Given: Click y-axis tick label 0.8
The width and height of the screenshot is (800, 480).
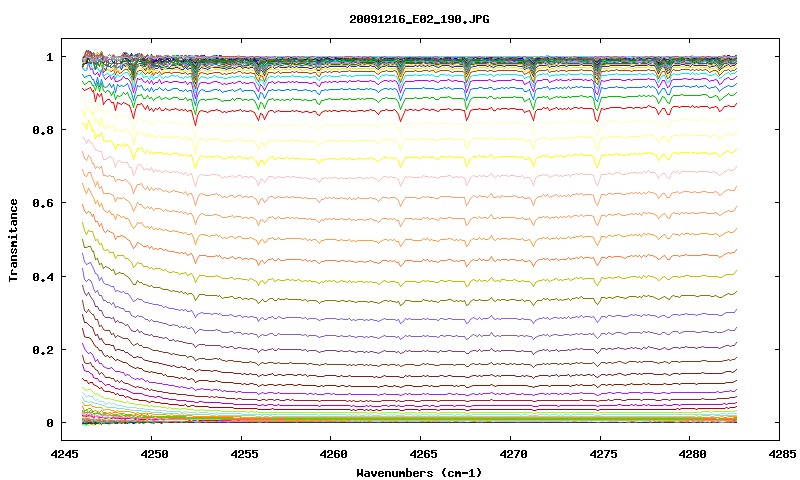Looking at the screenshot, I should (43, 130).
